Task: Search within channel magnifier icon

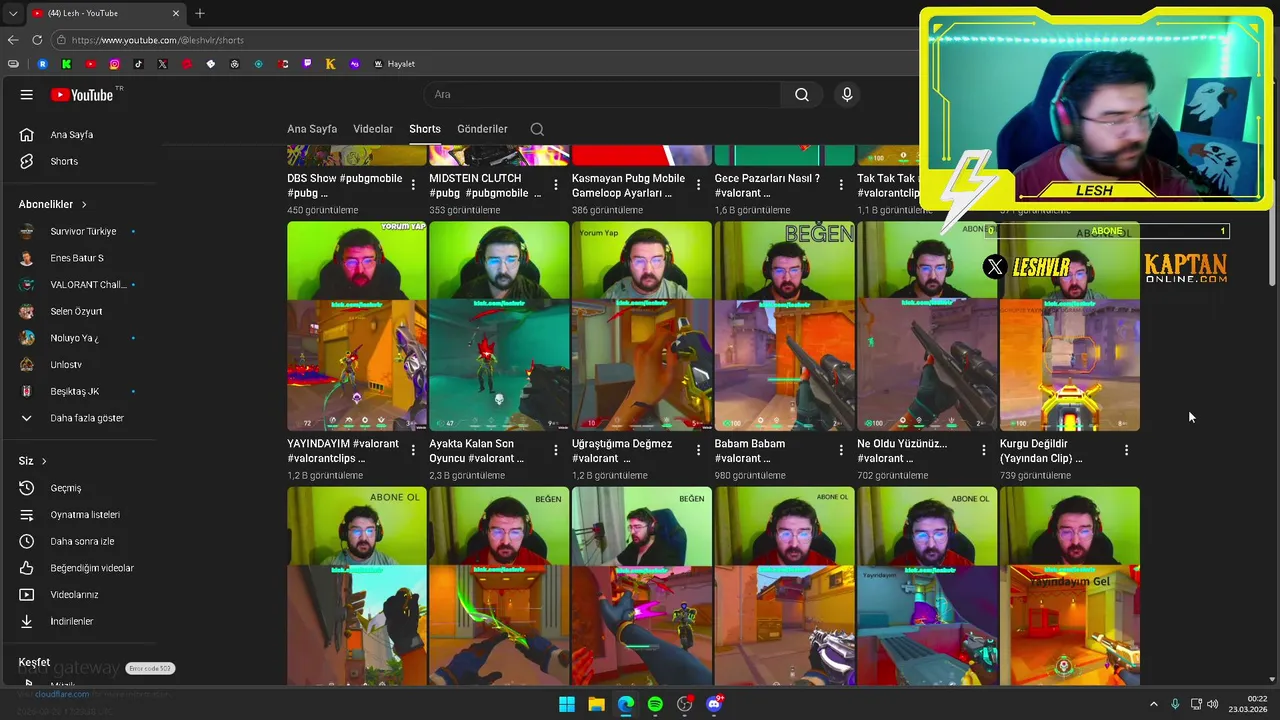Action: [x=537, y=129]
